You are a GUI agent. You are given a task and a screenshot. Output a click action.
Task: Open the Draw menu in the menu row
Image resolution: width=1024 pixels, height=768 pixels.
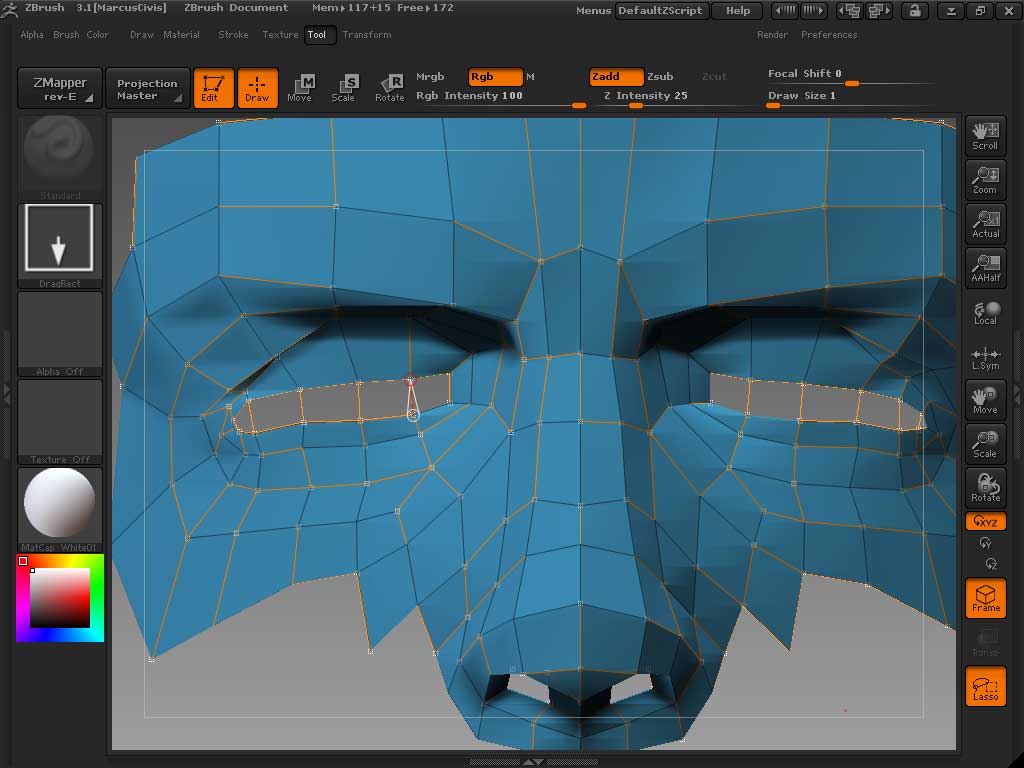(142, 35)
